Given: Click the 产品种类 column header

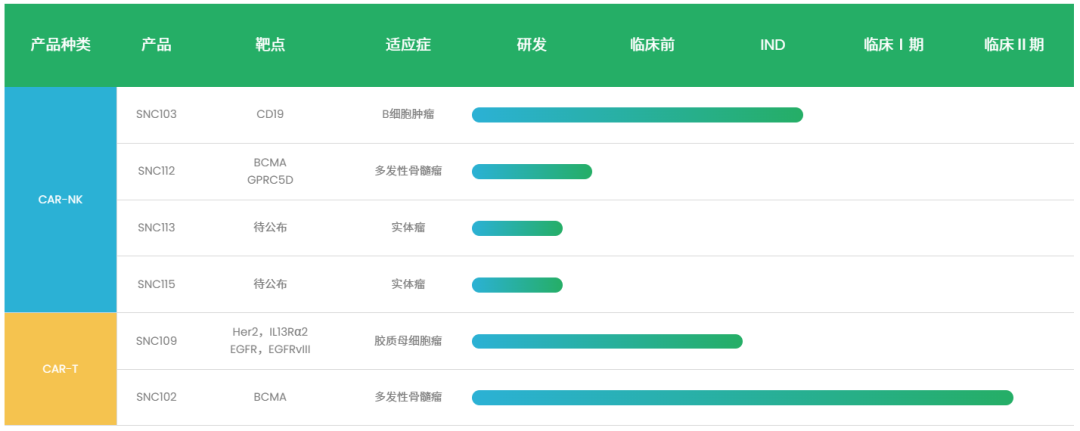Looking at the screenshot, I should (60, 45).
